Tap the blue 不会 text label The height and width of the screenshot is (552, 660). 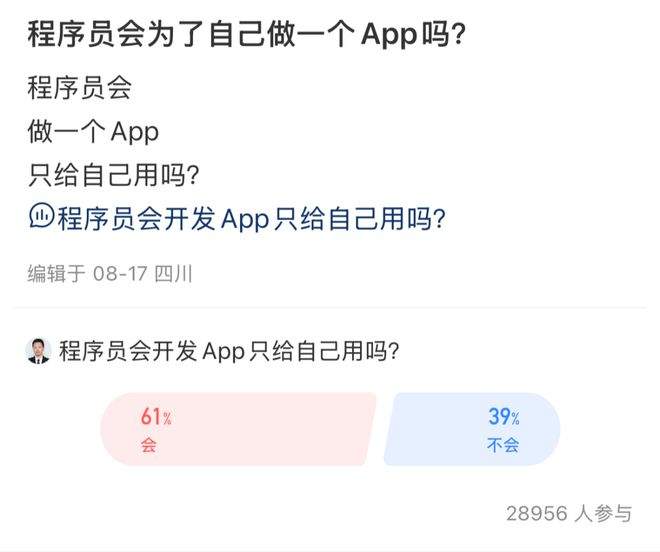[x=503, y=445]
